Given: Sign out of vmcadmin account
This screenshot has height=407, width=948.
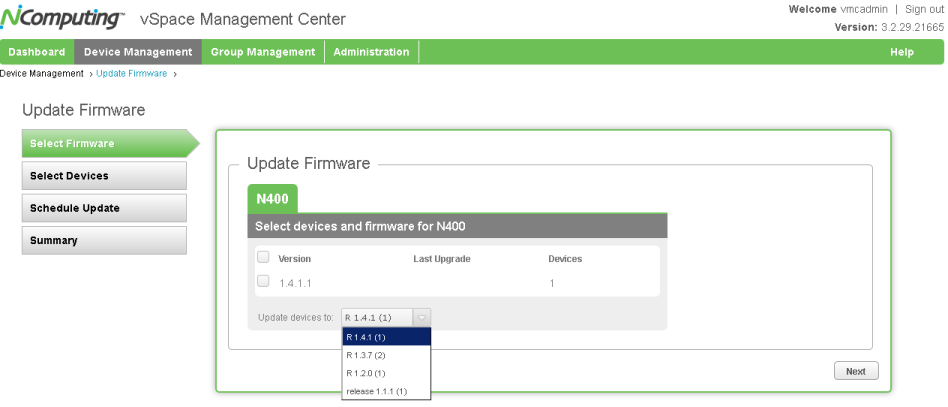Looking at the screenshot, I should click(924, 10).
